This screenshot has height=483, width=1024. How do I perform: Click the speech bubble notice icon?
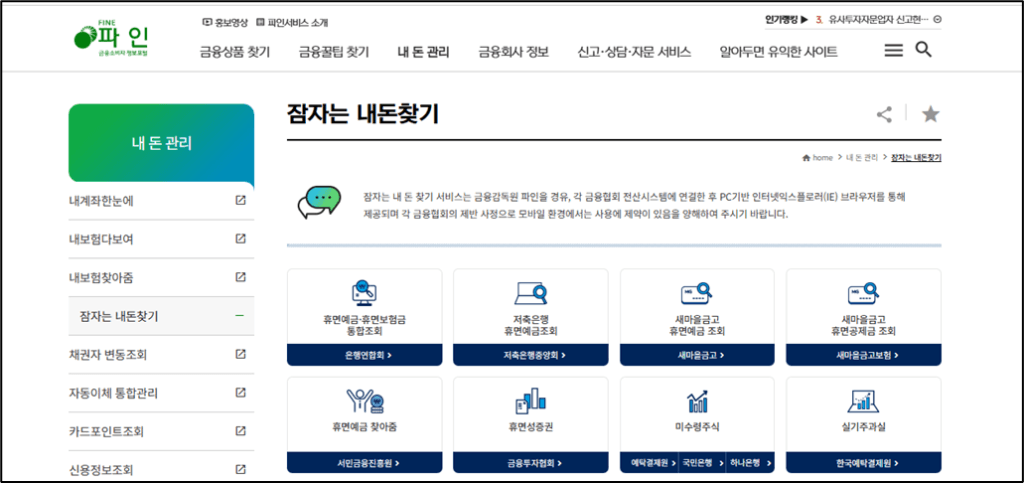(319, 202)
